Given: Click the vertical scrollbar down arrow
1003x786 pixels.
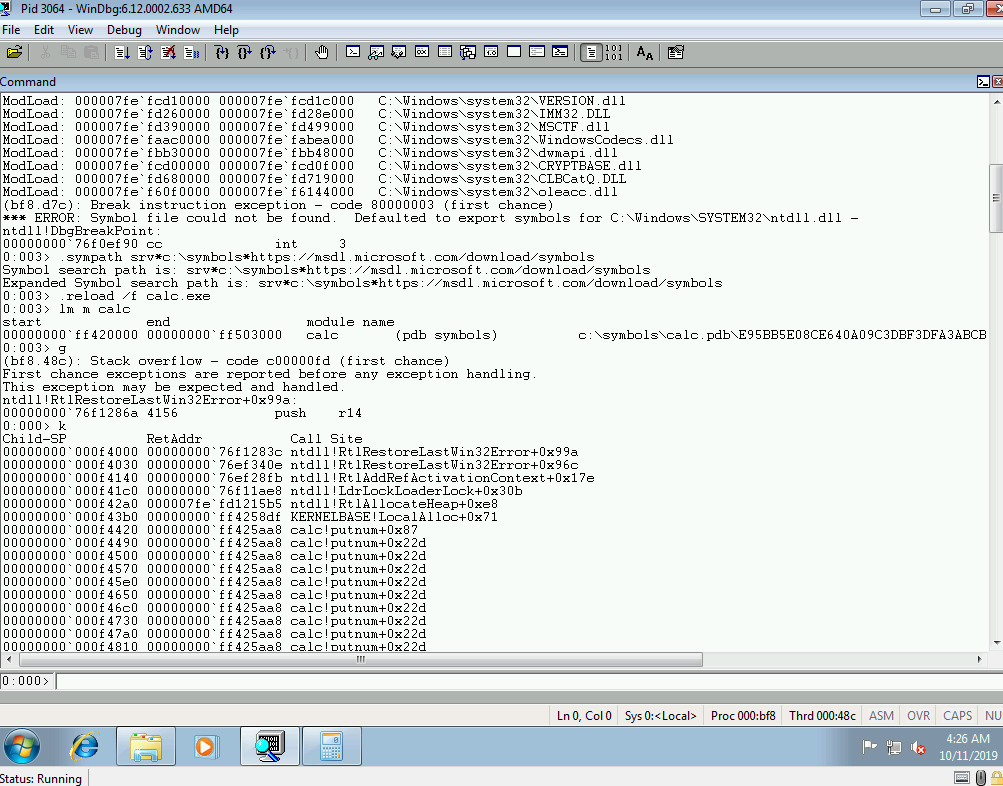Looking at the screenshot, I should click(x=996, y=643).
